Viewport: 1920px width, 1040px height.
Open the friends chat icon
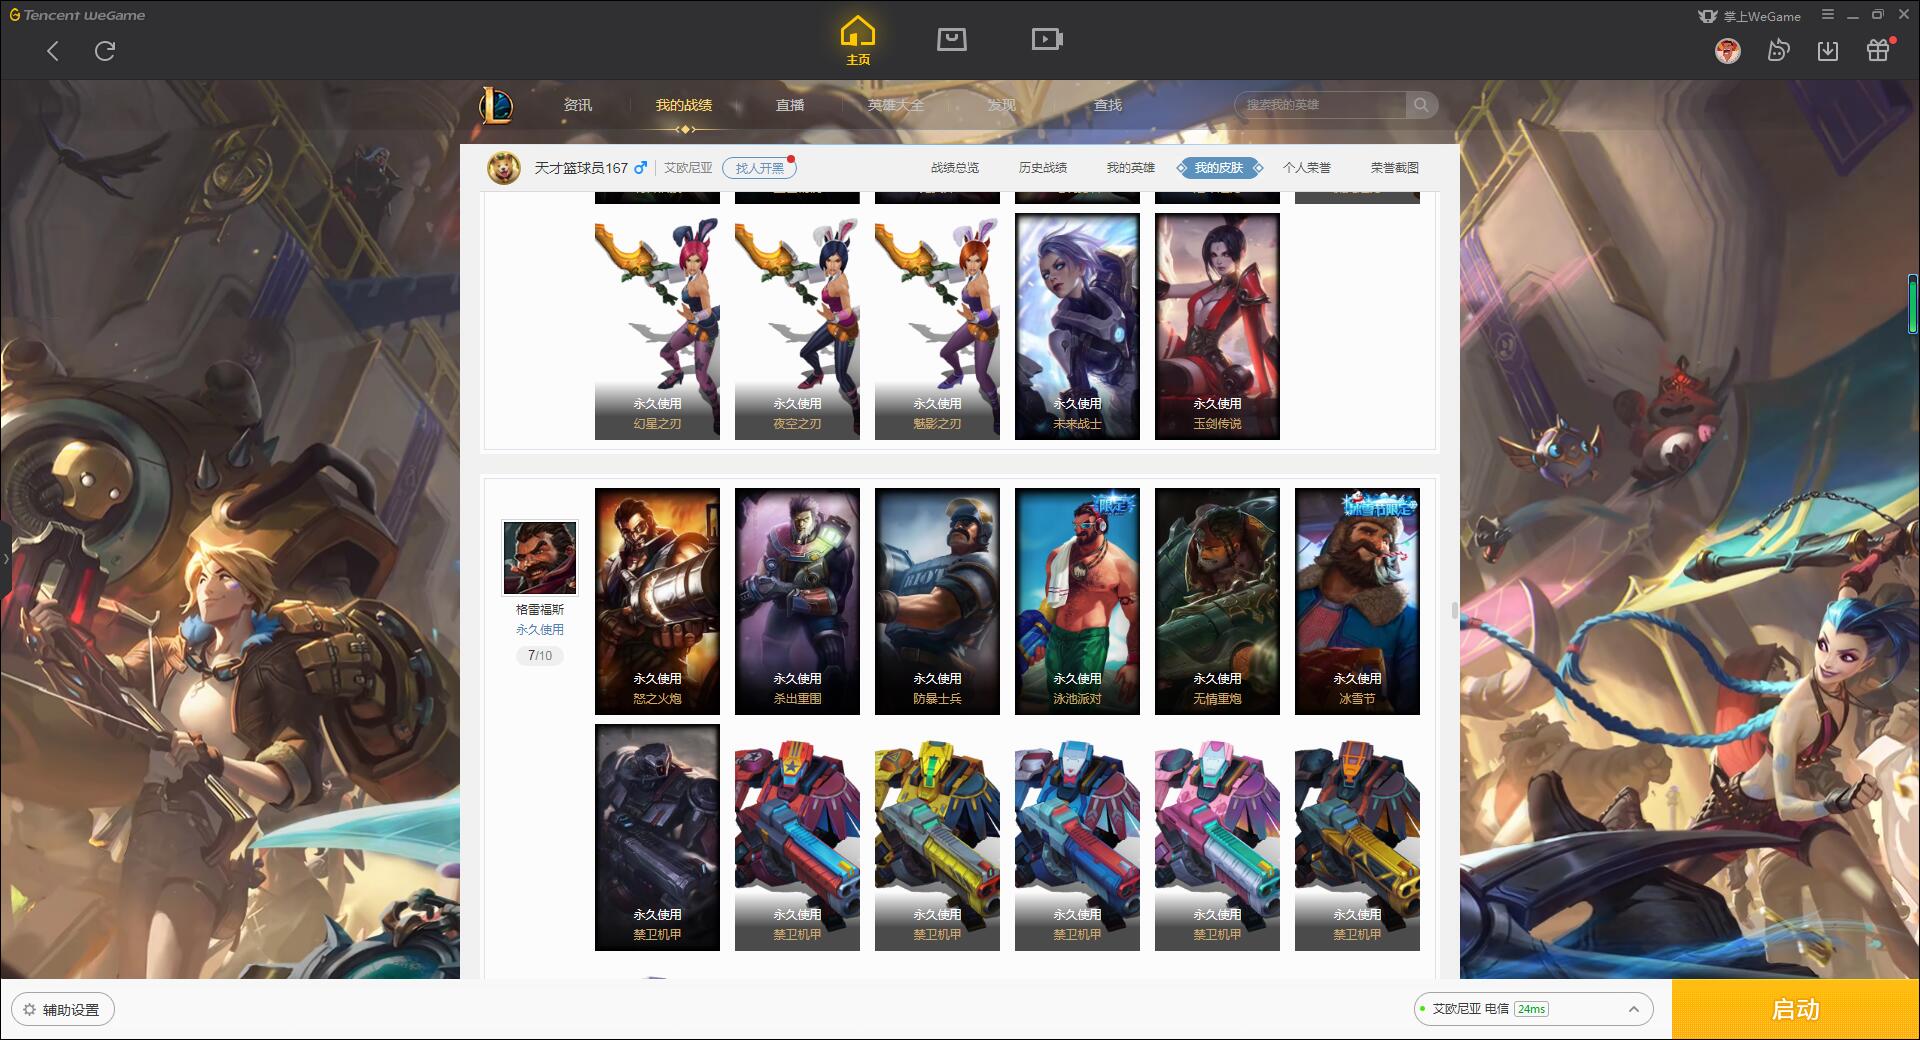point(1778,50)
